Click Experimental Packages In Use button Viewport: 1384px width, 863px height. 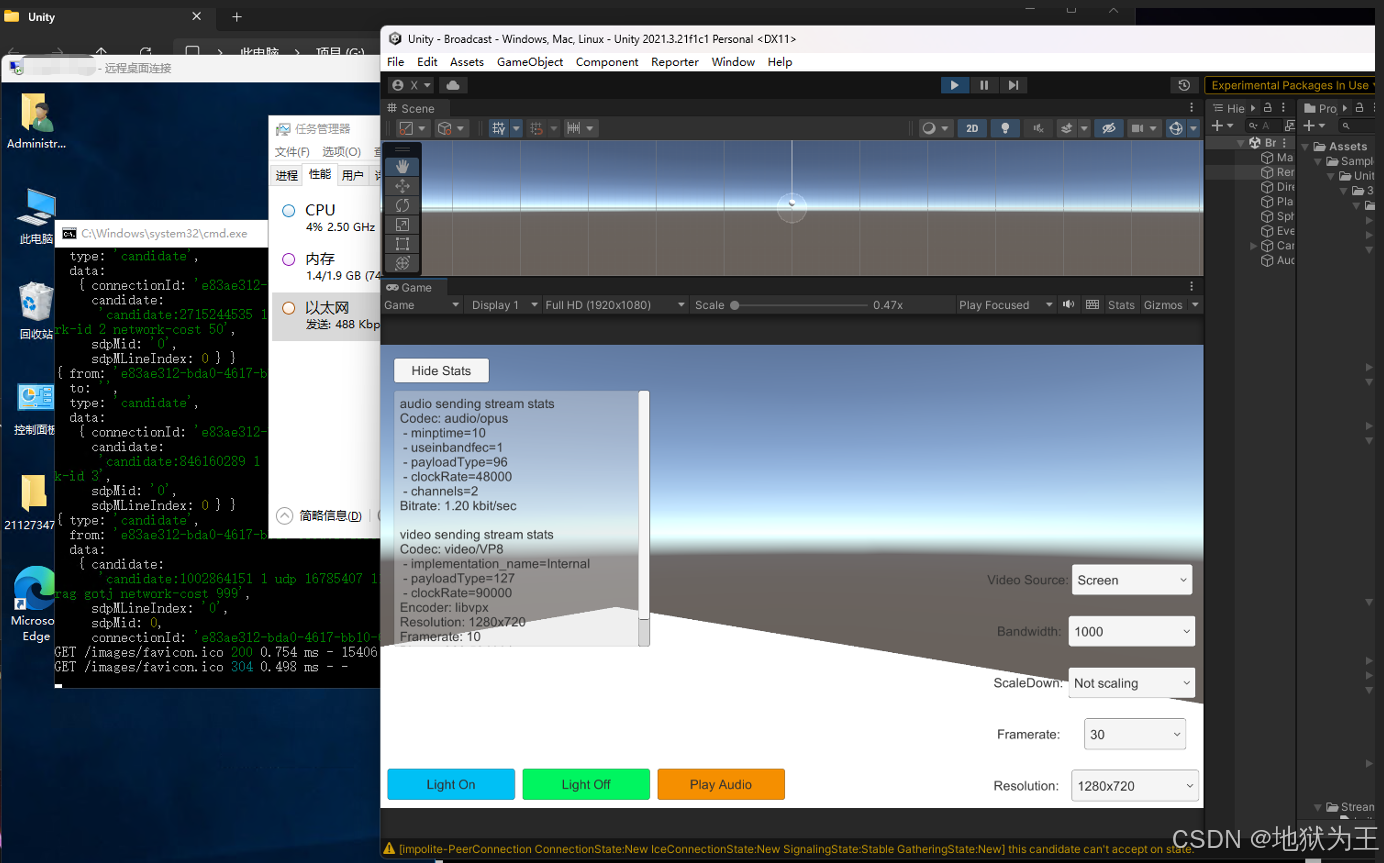1290,86
